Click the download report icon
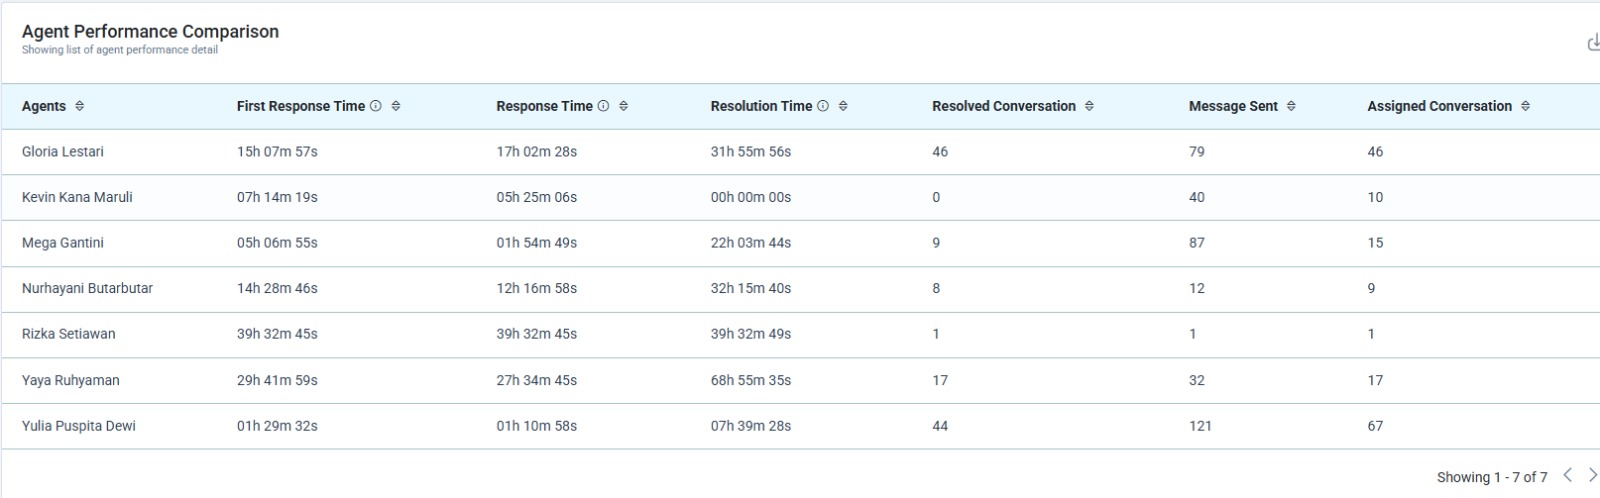This screenshot has width=1600, height=498. click(1593, 43)
